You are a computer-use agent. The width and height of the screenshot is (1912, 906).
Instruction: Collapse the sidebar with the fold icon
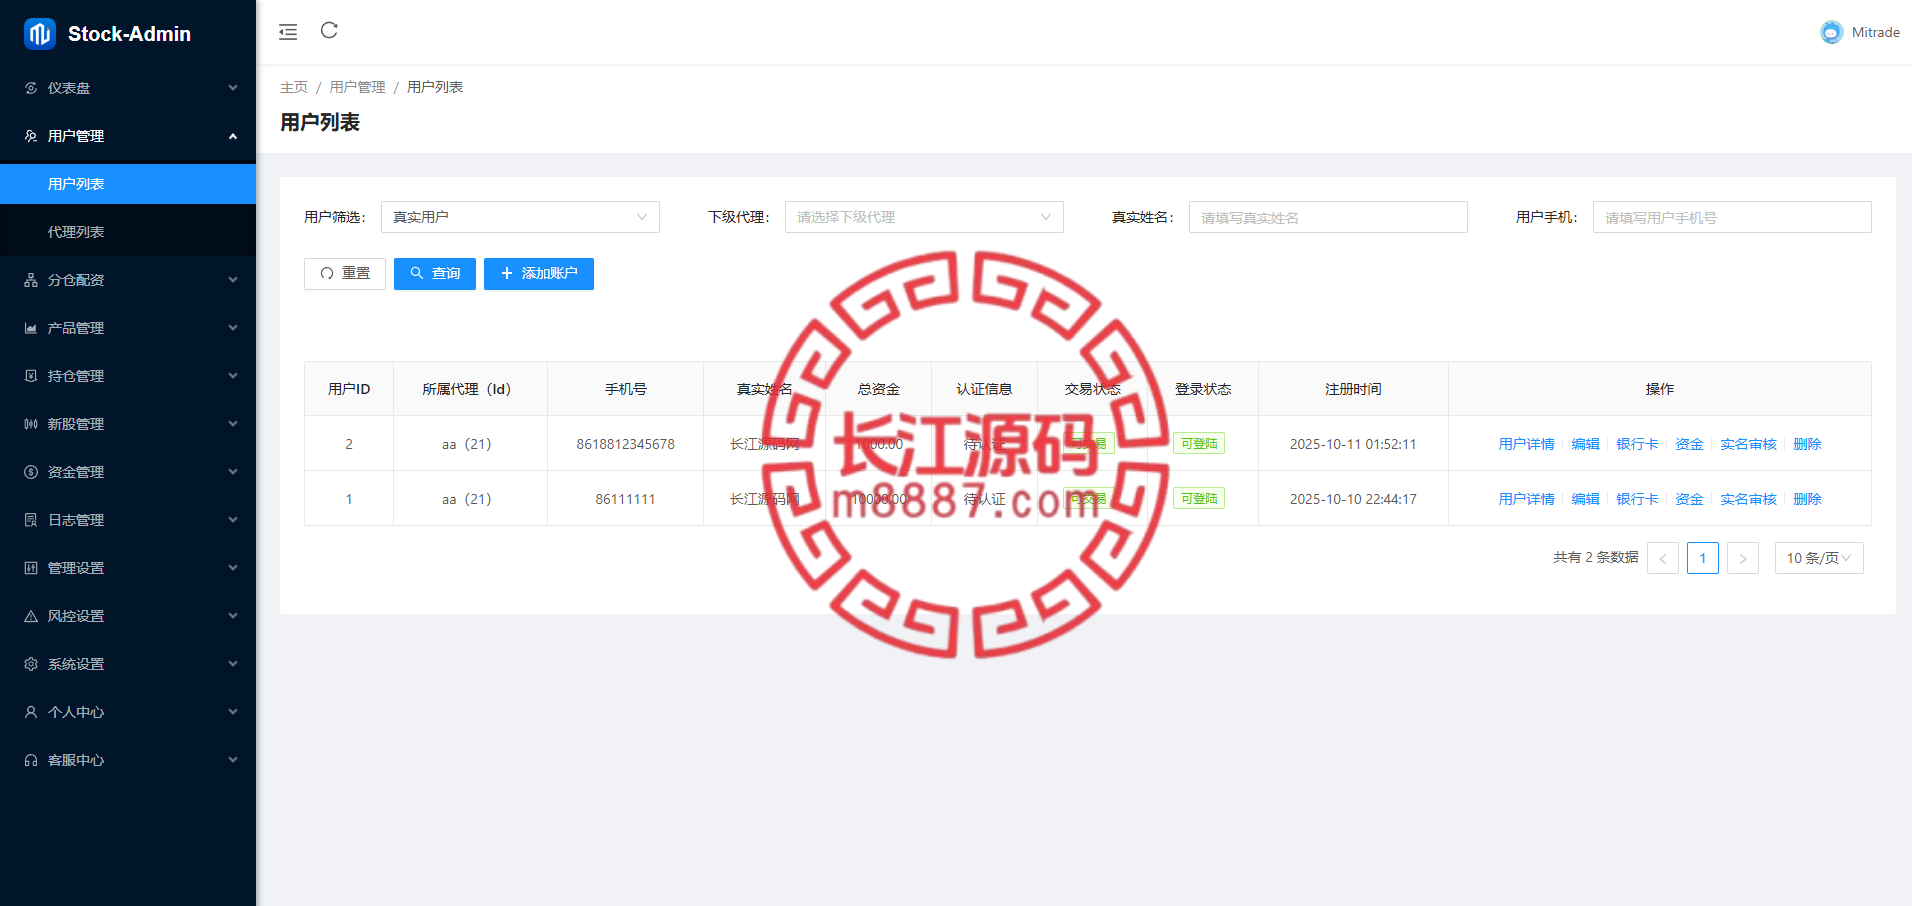pos(288,32)
